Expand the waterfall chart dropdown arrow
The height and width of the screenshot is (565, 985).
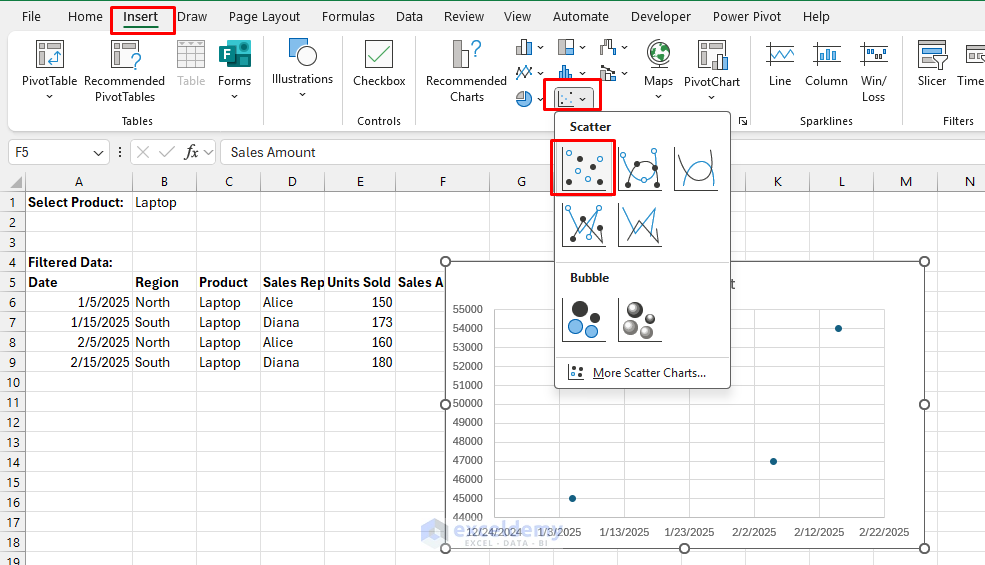(624, 47)
